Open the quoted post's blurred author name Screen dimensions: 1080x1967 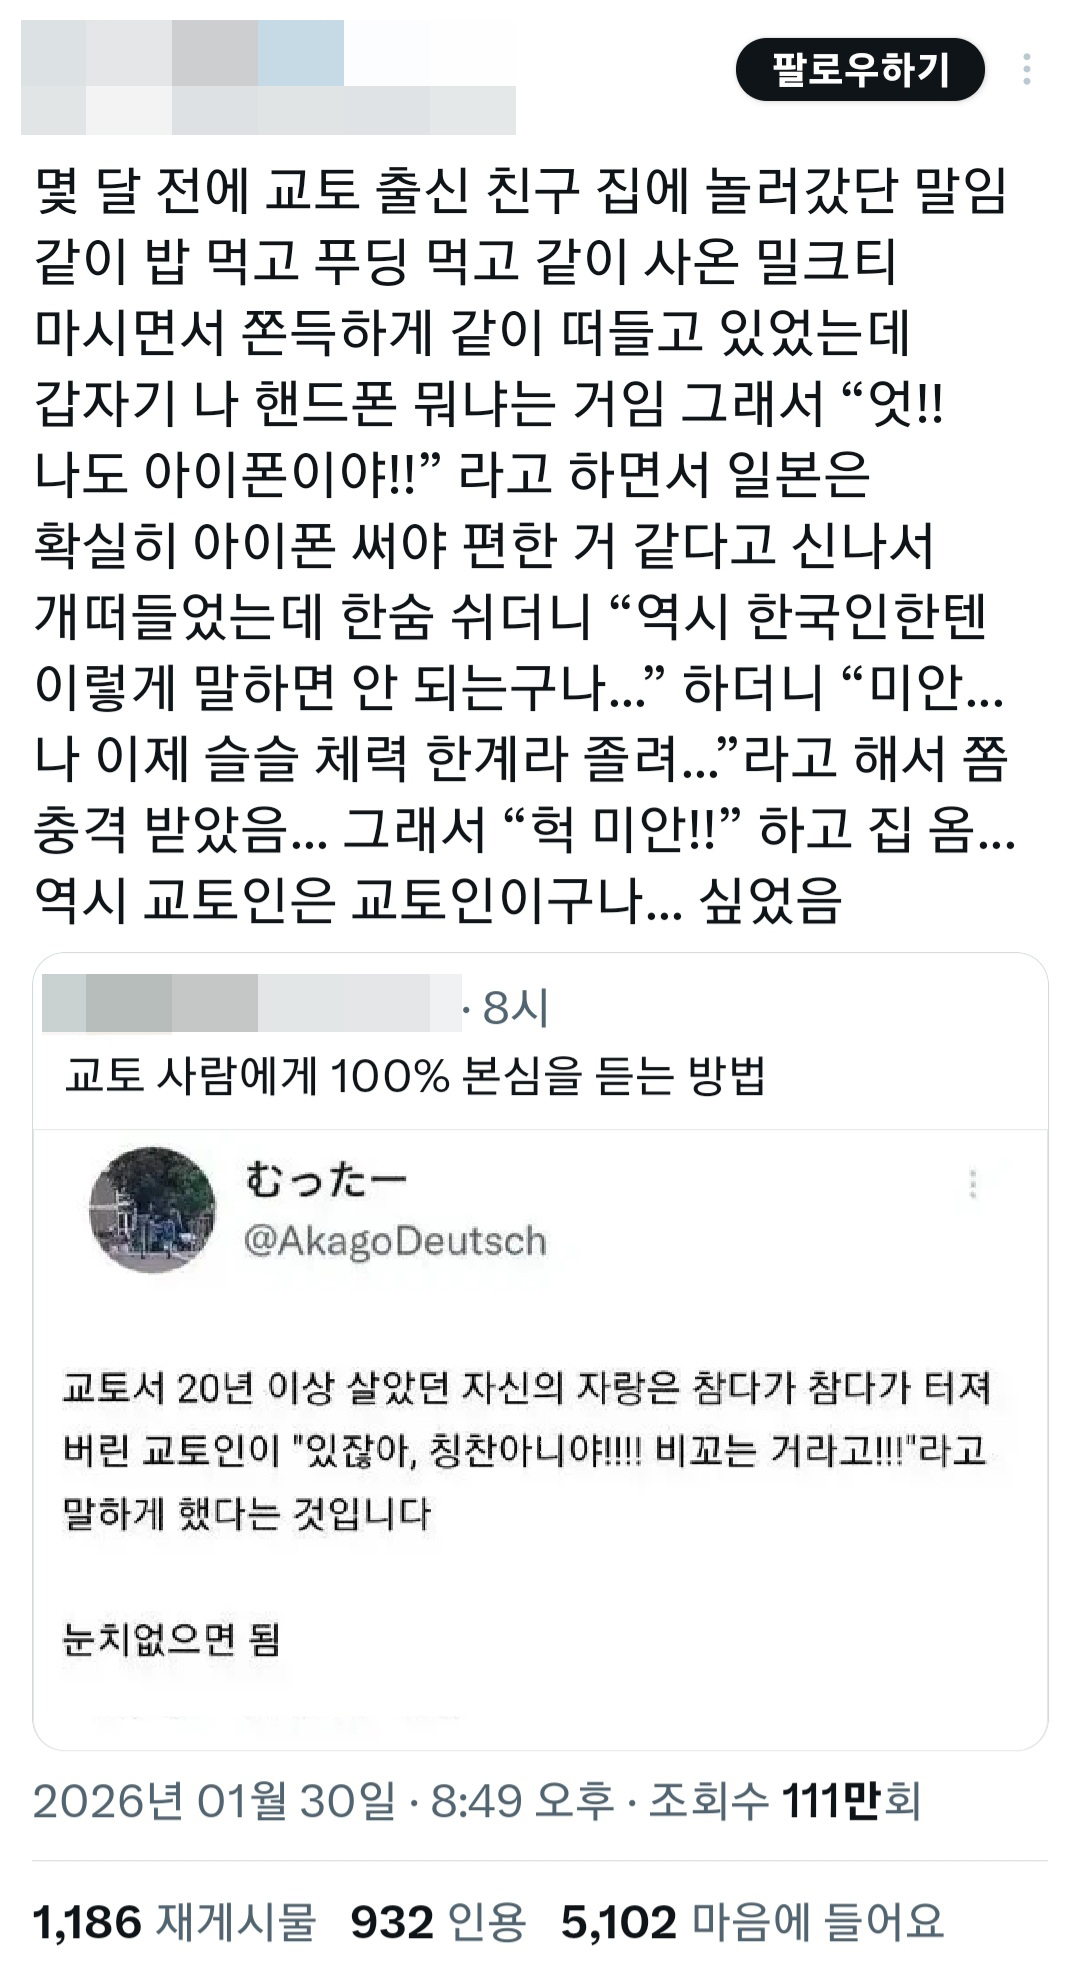pos(251,1002)
